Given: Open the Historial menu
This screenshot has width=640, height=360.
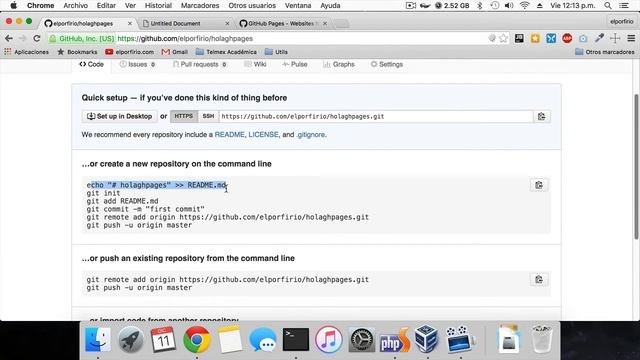Looking at the screenshot, I should tap(158, 6).
